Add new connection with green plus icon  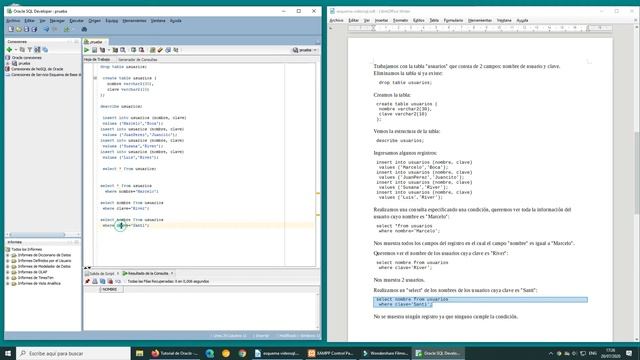pos(9,49)
